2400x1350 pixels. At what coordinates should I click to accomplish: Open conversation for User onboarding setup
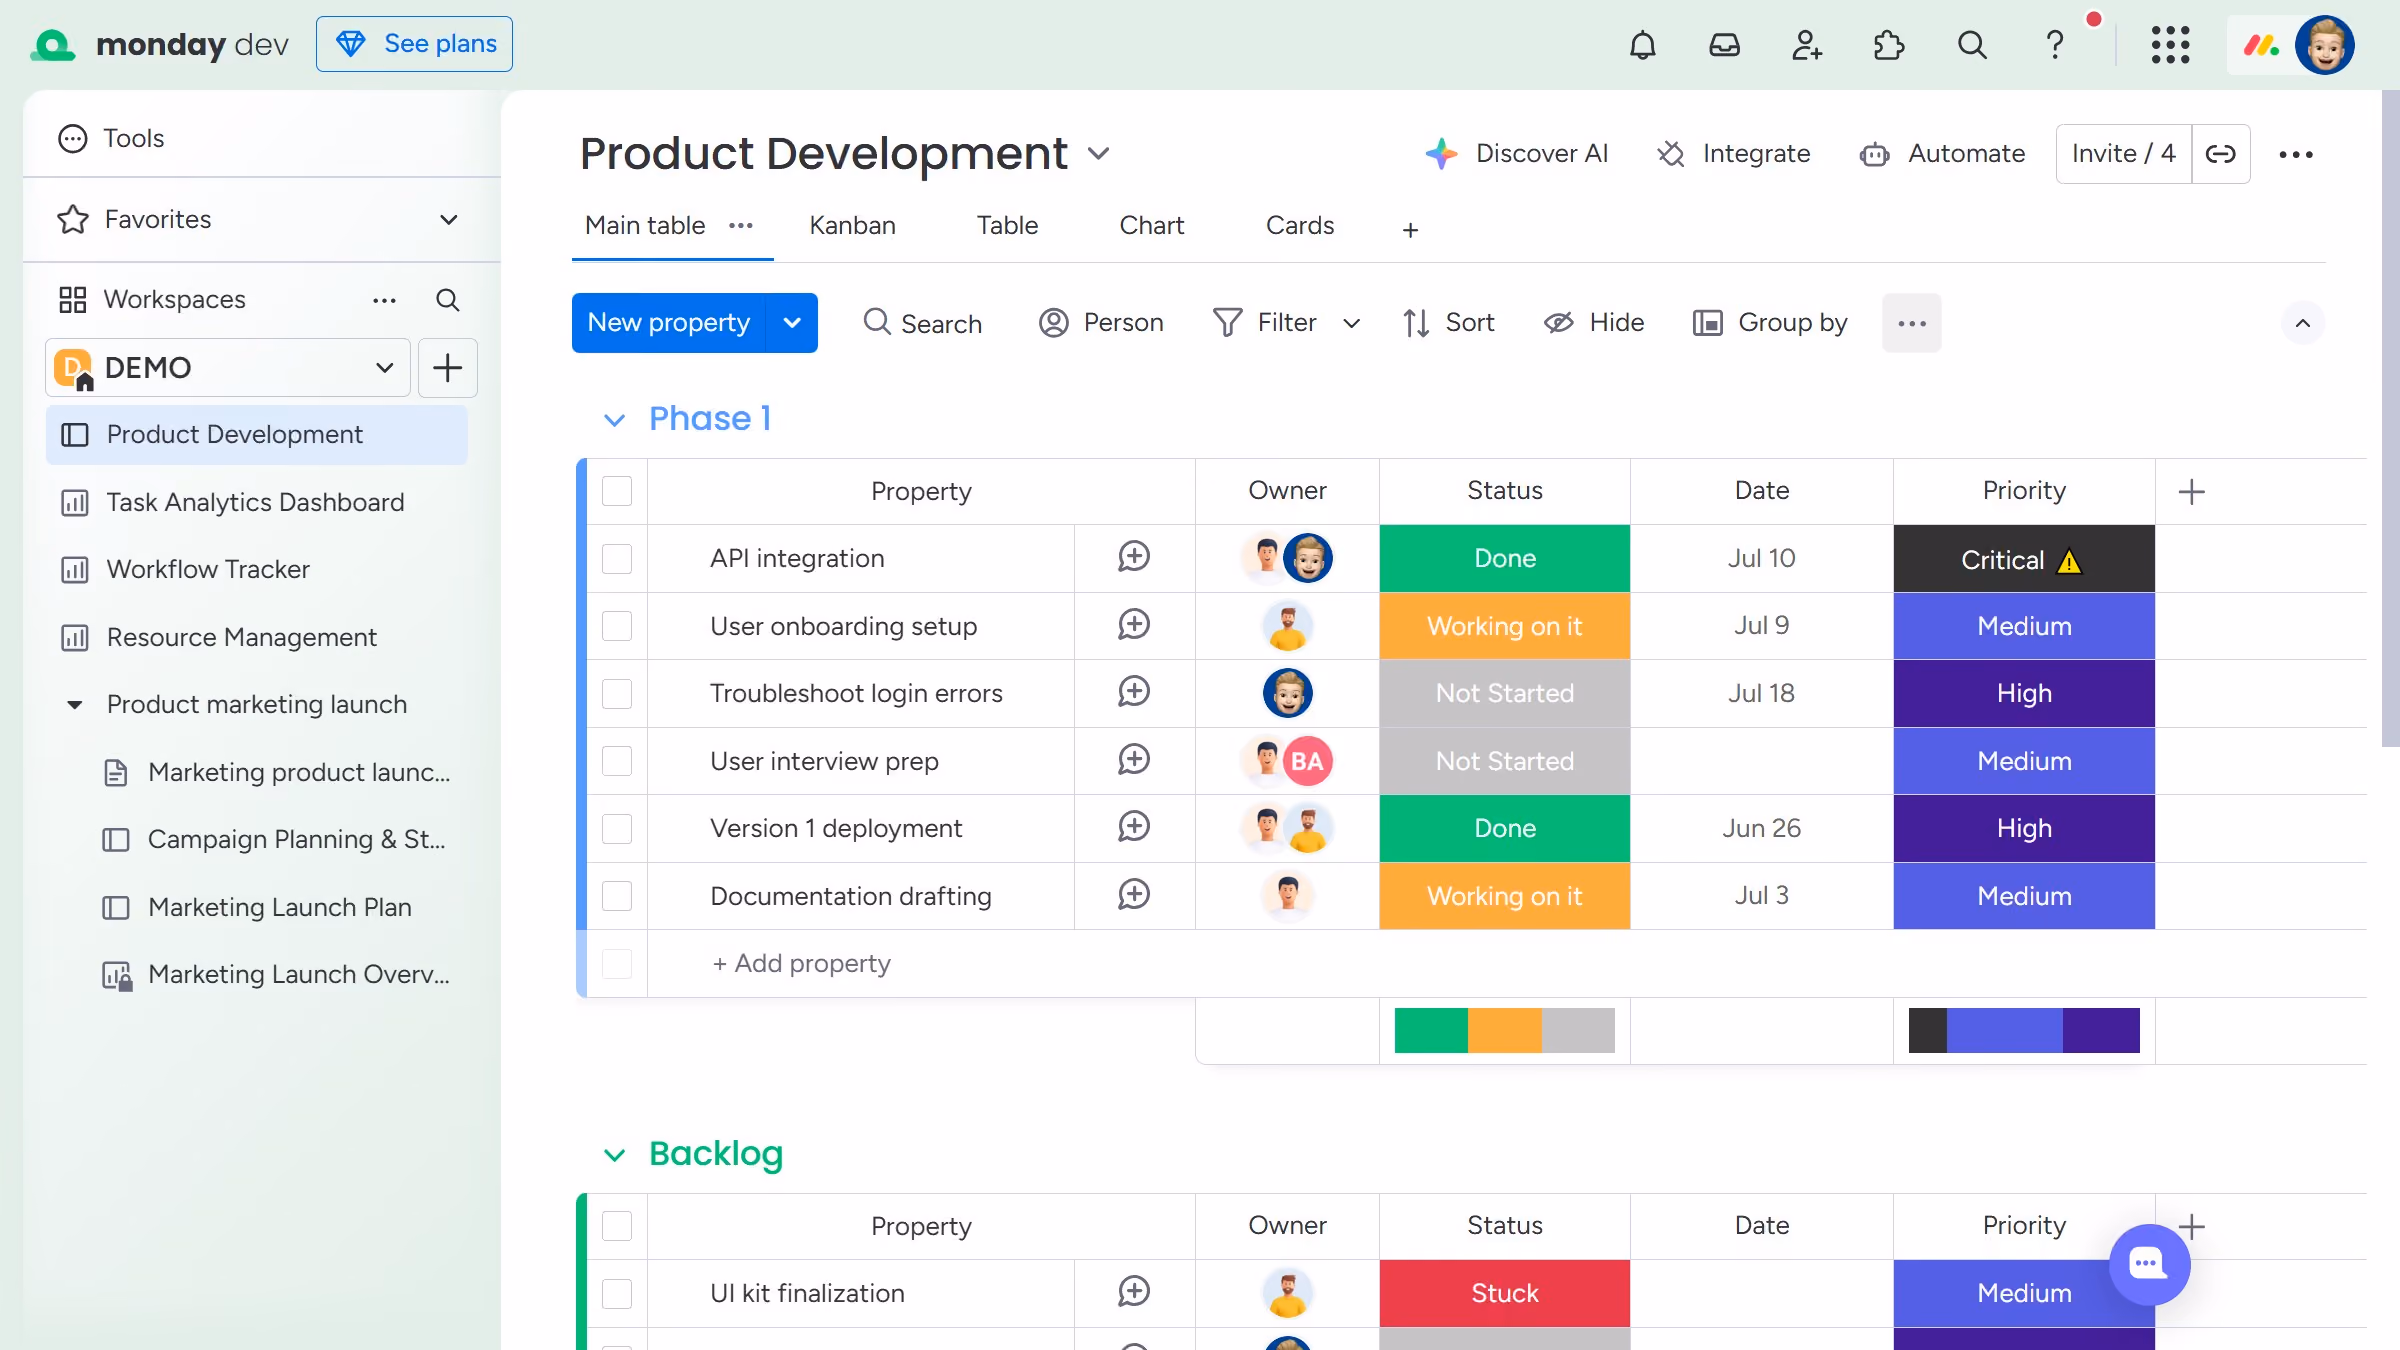tap(1134, 625)
